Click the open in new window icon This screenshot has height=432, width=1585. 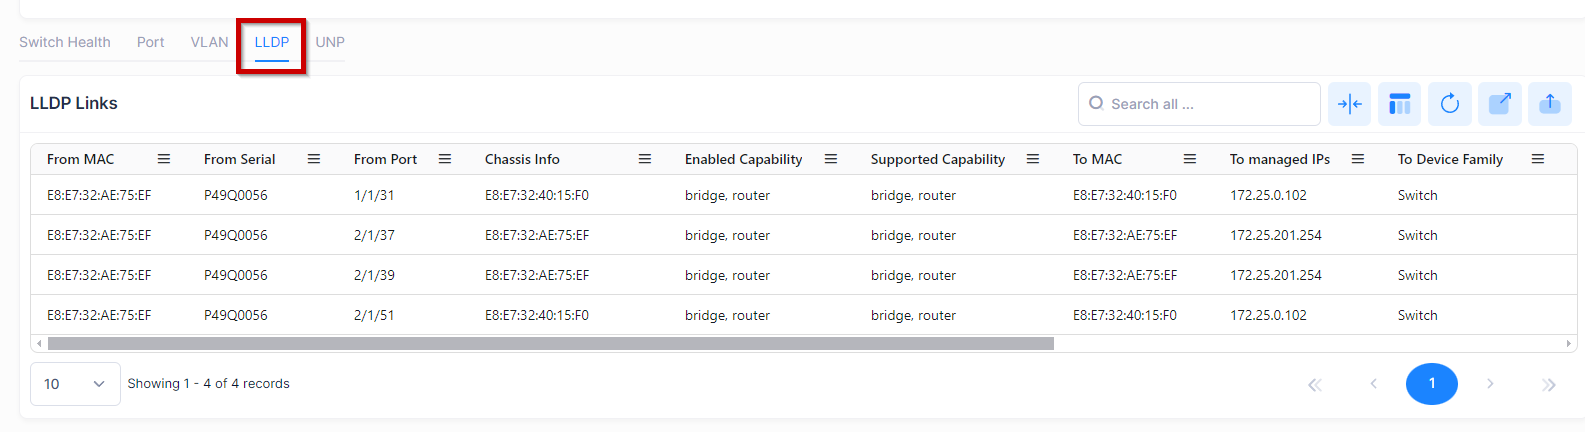pos(1499,104)
